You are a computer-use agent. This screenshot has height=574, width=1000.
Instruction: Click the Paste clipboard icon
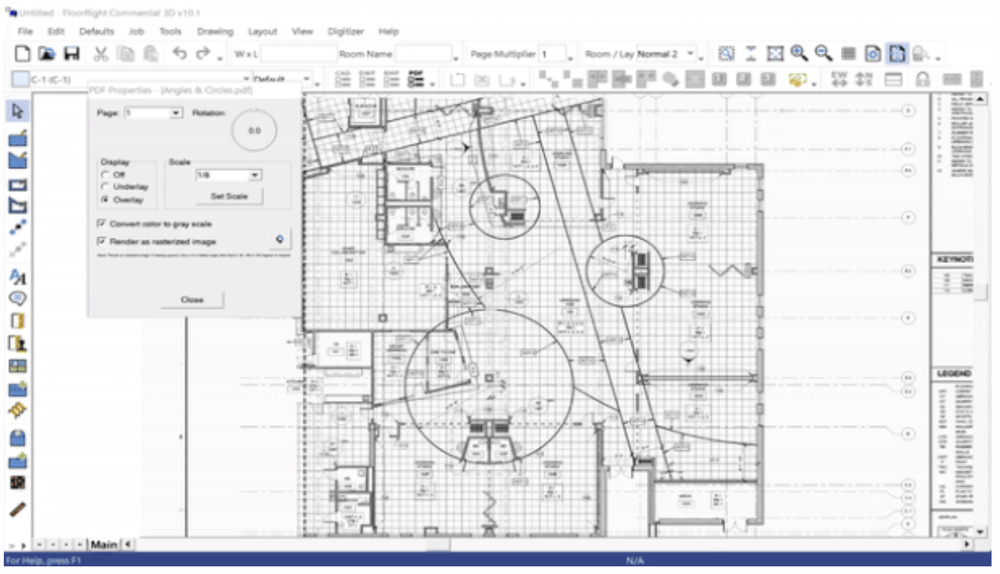[x=151, y=54]
